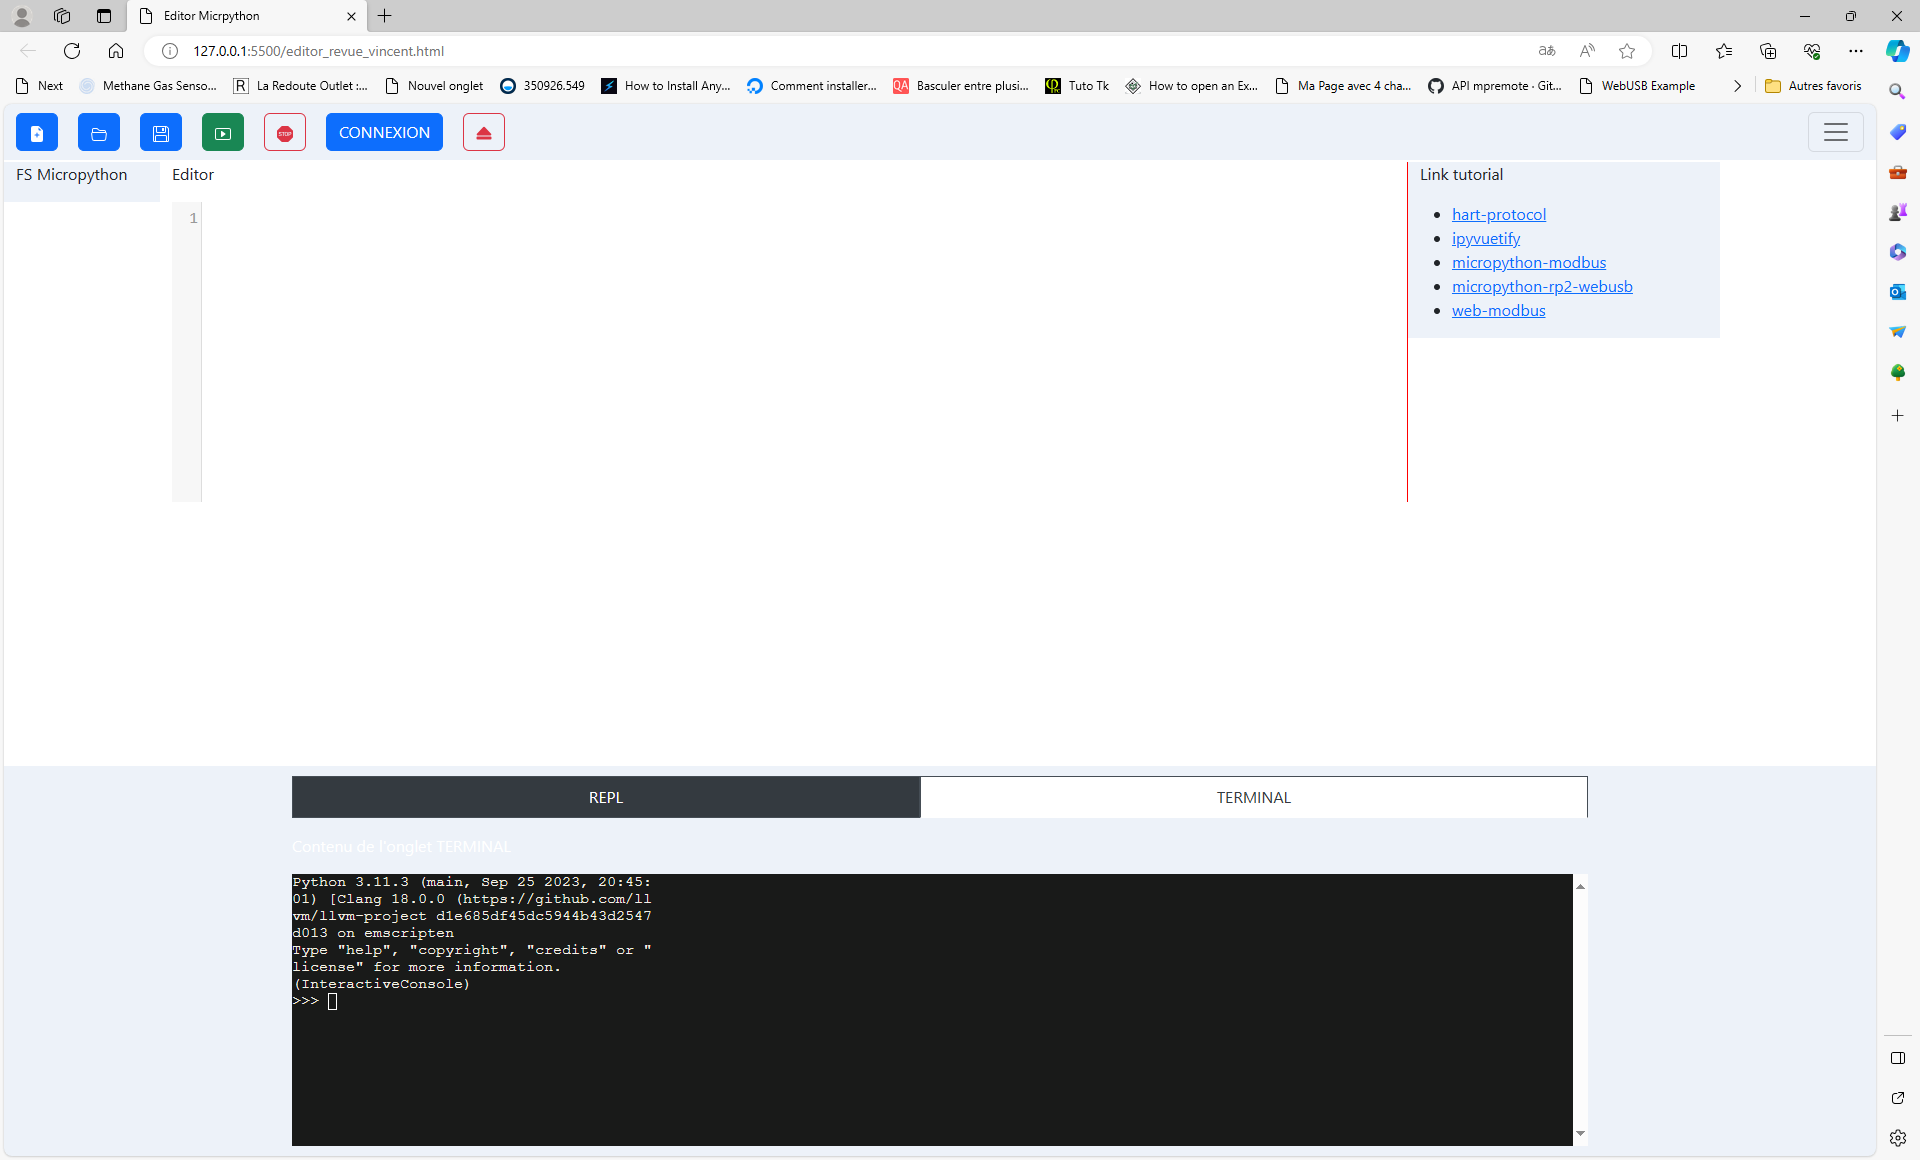Click the terminal scrollbar down arrow
This screenshot has width=1920, height=1160.
tap(1580, 1133)
